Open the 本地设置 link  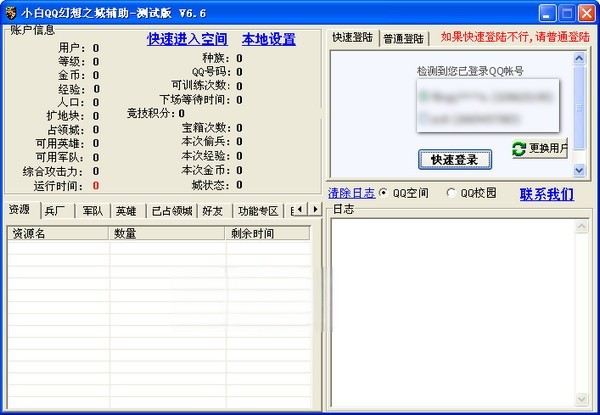click(x=269, y=39)
